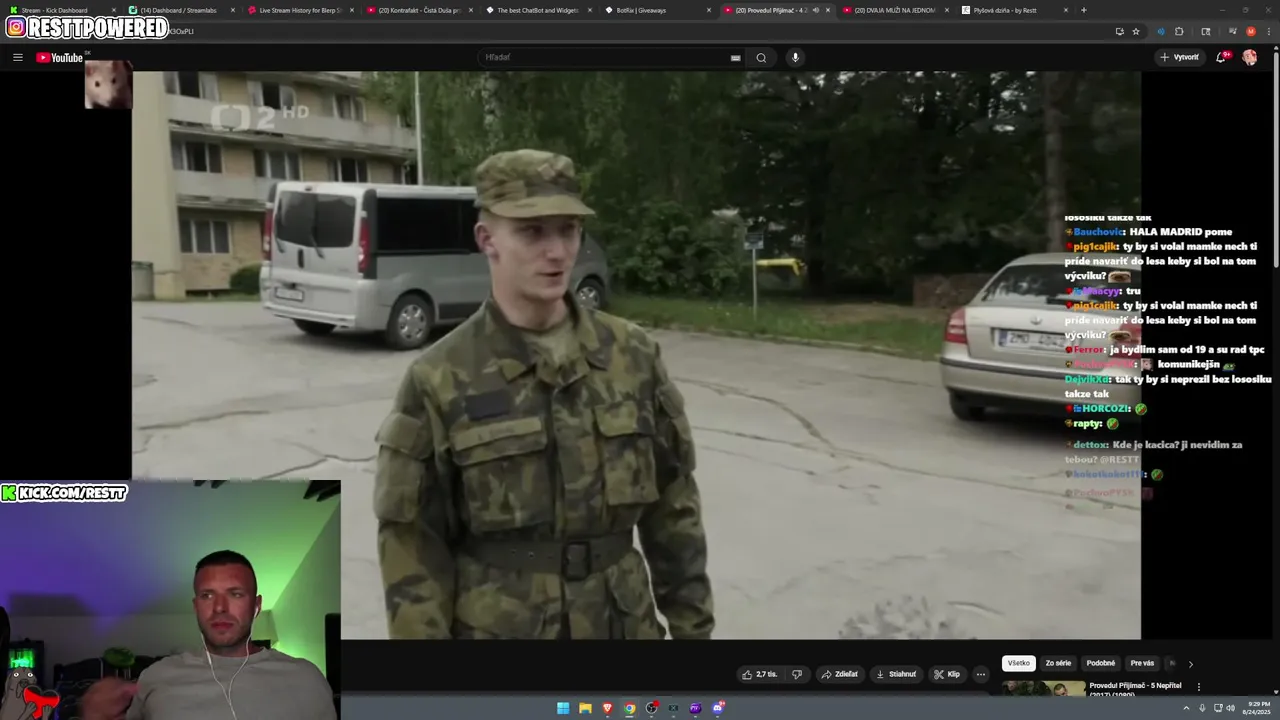
Task: Select the Všetko filter chip
Action: (1018, 663)
